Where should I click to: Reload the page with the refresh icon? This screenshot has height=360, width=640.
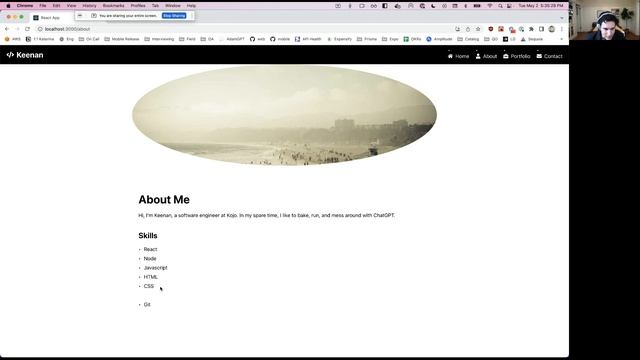coord(27,29)
